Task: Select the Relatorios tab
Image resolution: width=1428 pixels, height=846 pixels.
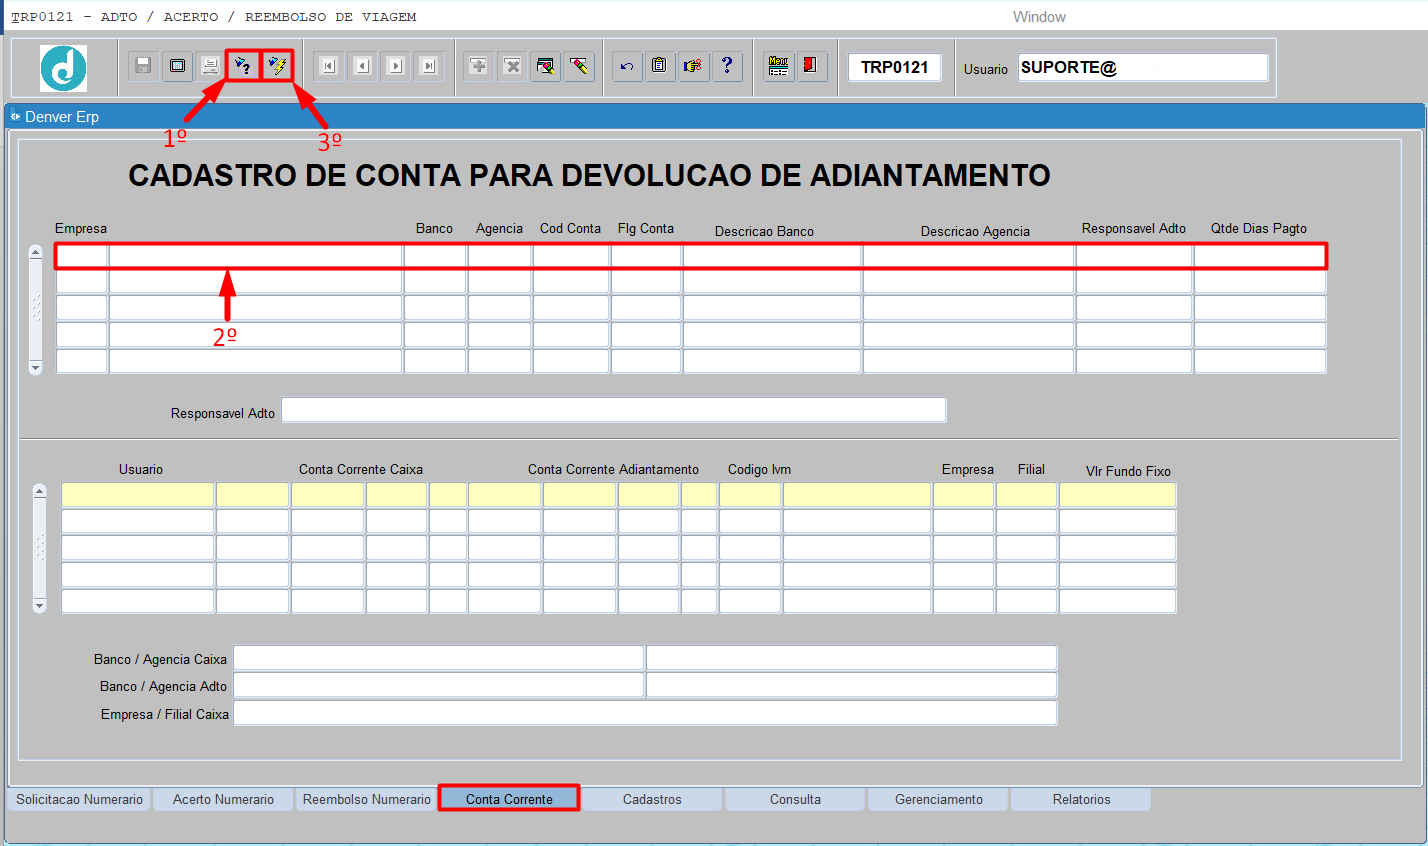Action: [1081, 799]
